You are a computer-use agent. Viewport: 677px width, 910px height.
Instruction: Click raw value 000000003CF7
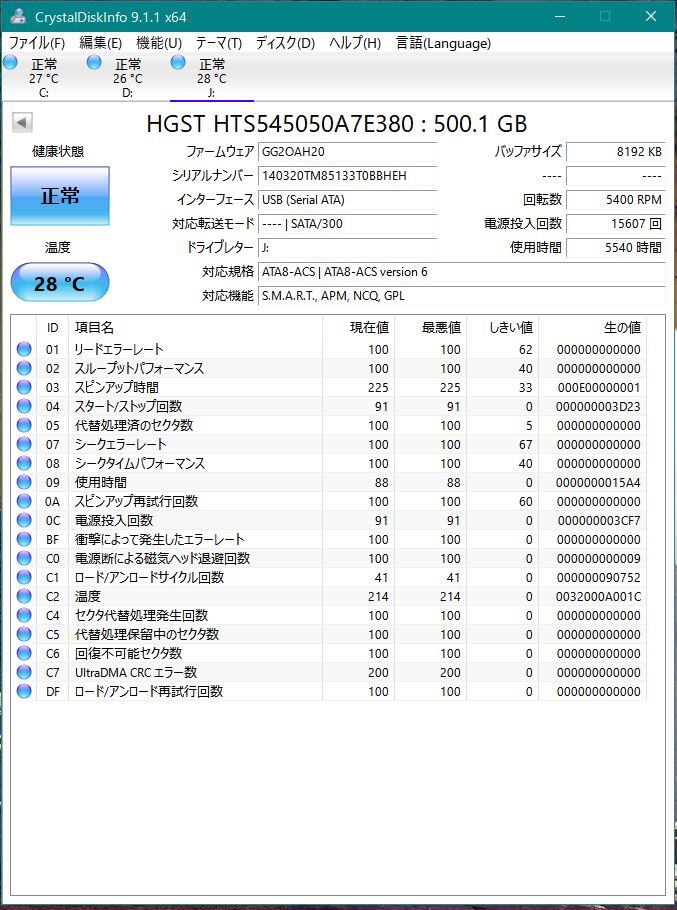click(x=599, y=521)
